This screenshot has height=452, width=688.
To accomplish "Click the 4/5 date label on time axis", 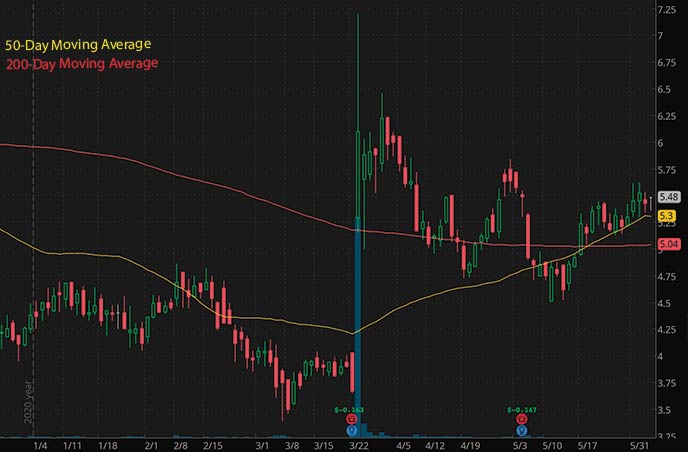I will (404, 446).
